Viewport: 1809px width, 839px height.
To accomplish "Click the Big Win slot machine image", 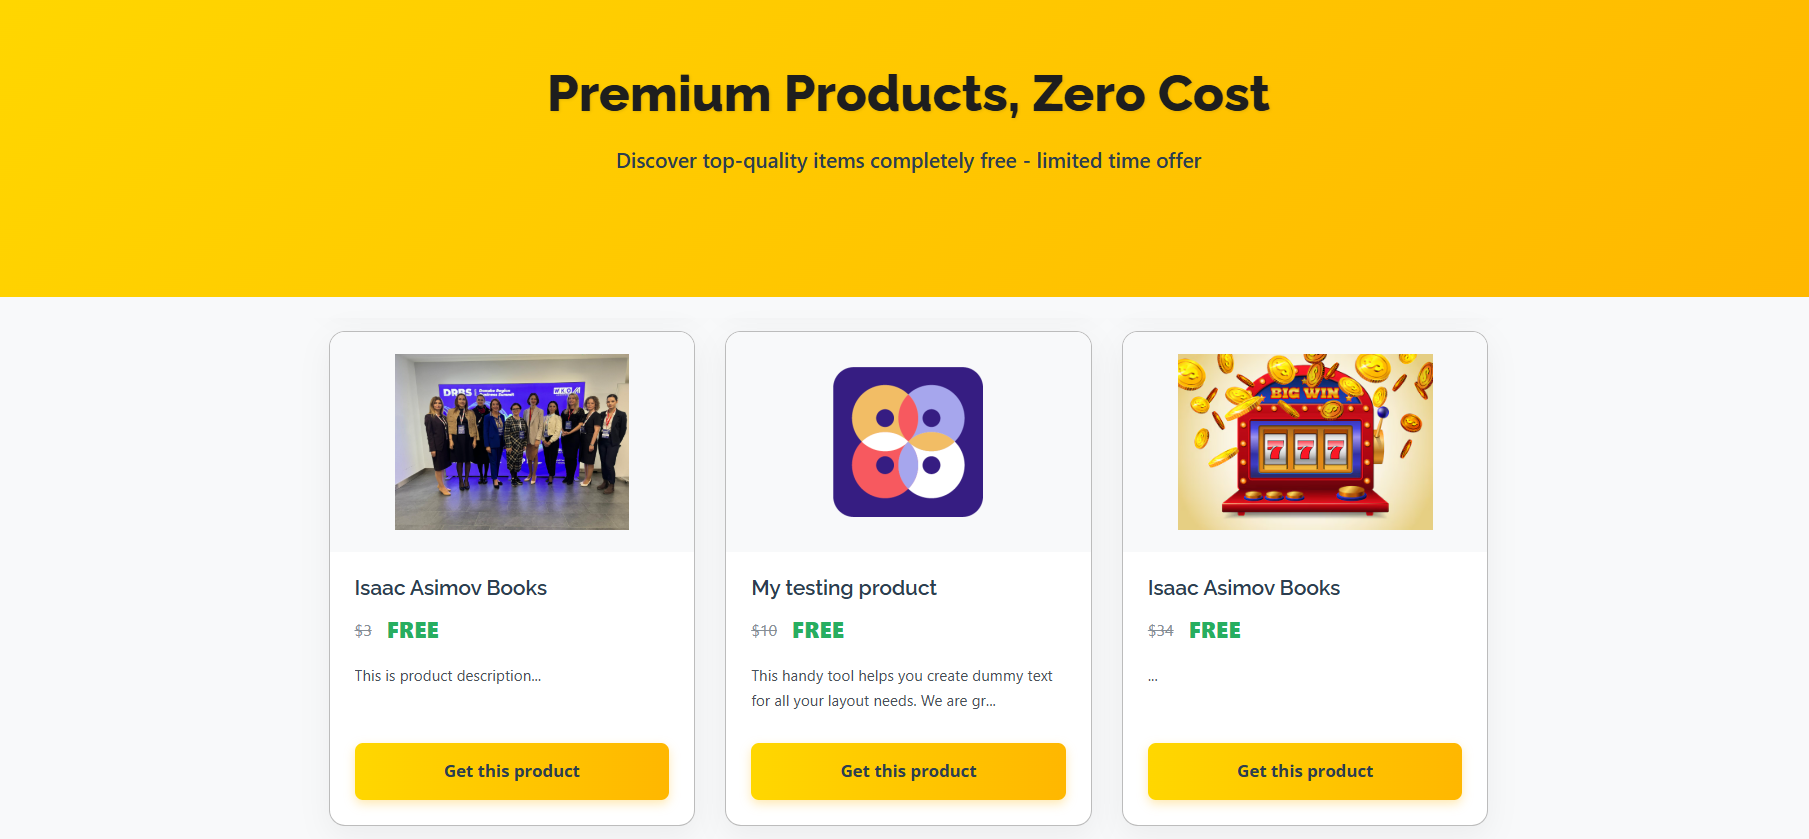I will tap(1304, 441).
